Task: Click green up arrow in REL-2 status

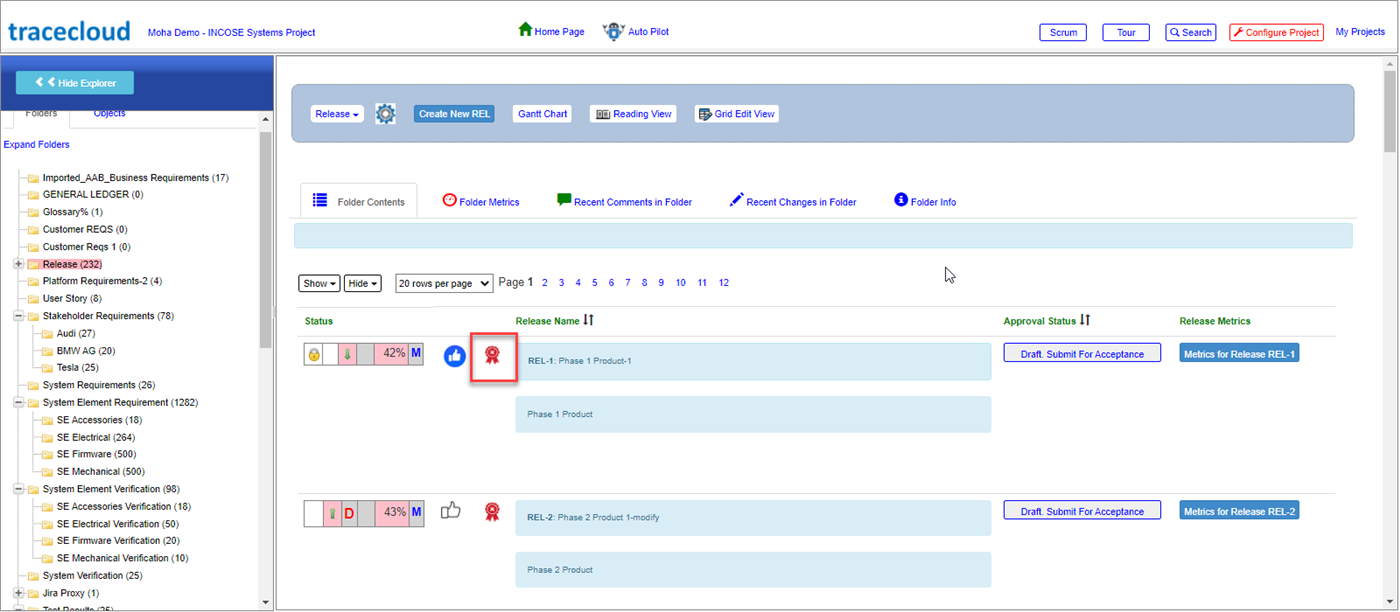Action: tap(331, 513)
